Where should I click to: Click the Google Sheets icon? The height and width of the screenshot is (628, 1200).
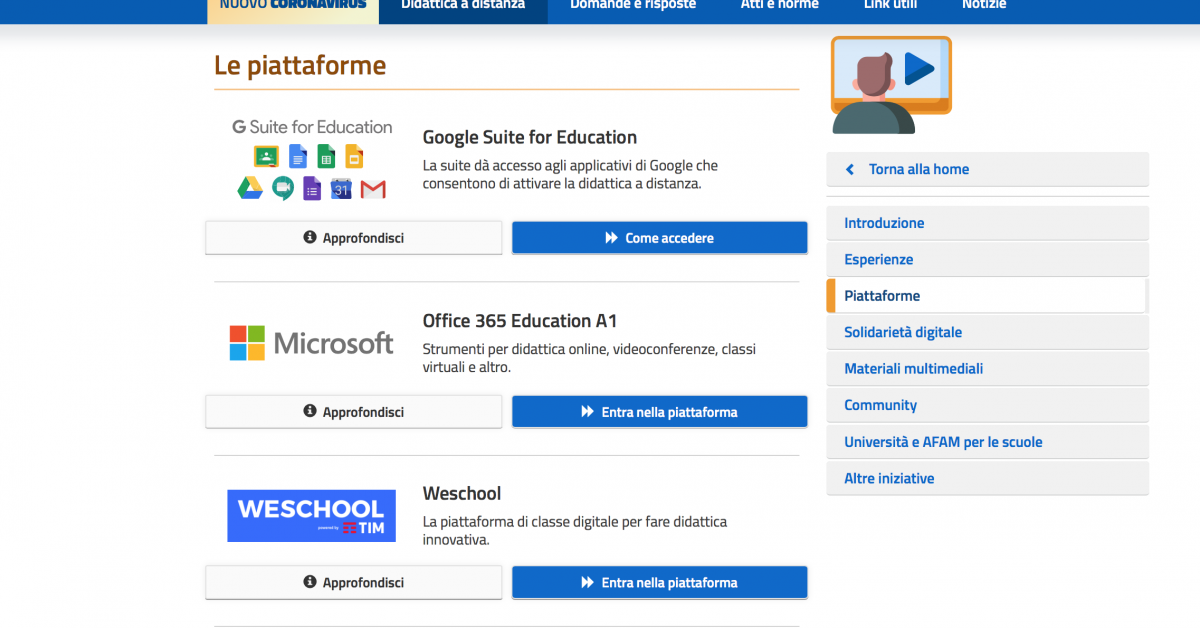pyautogui.click(x=326, y=156)
